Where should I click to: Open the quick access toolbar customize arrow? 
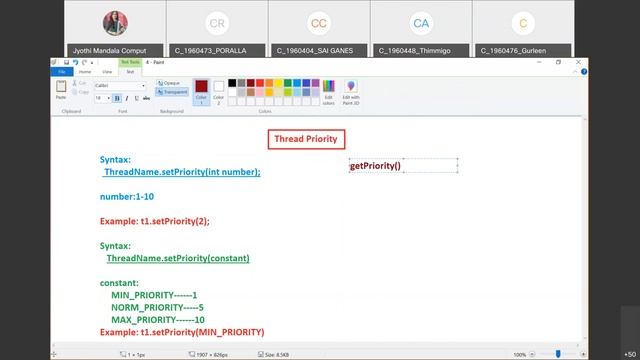92,63
